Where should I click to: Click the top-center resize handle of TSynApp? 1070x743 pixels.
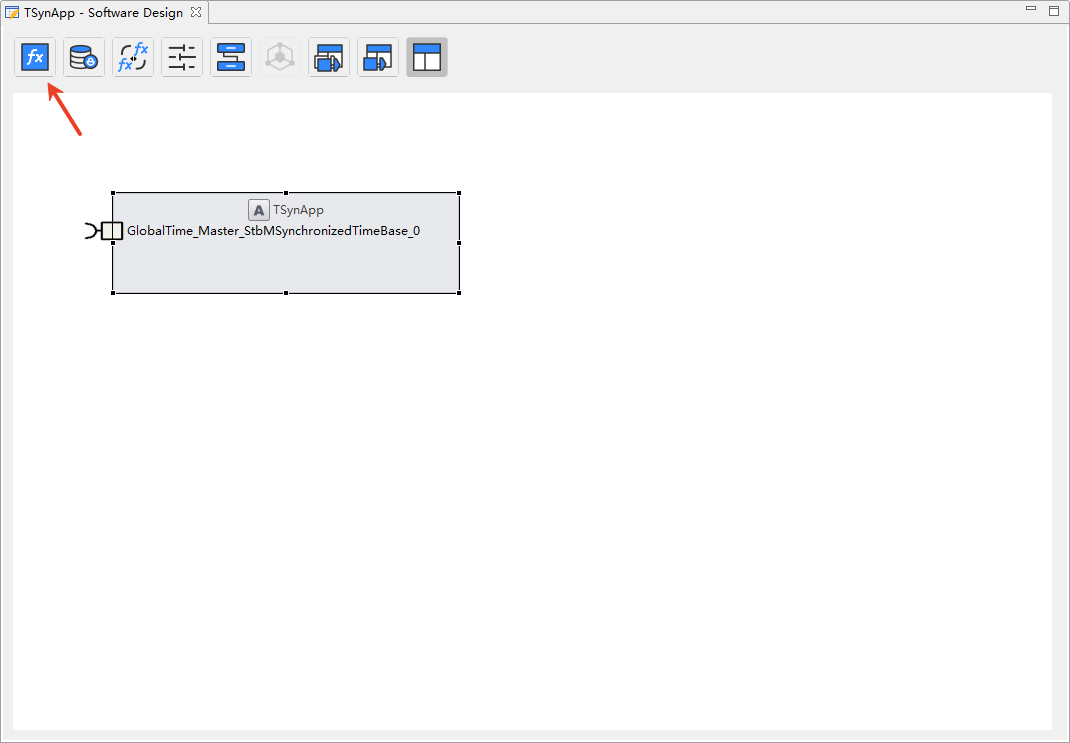pyautogui.click(x=286, y=193)
